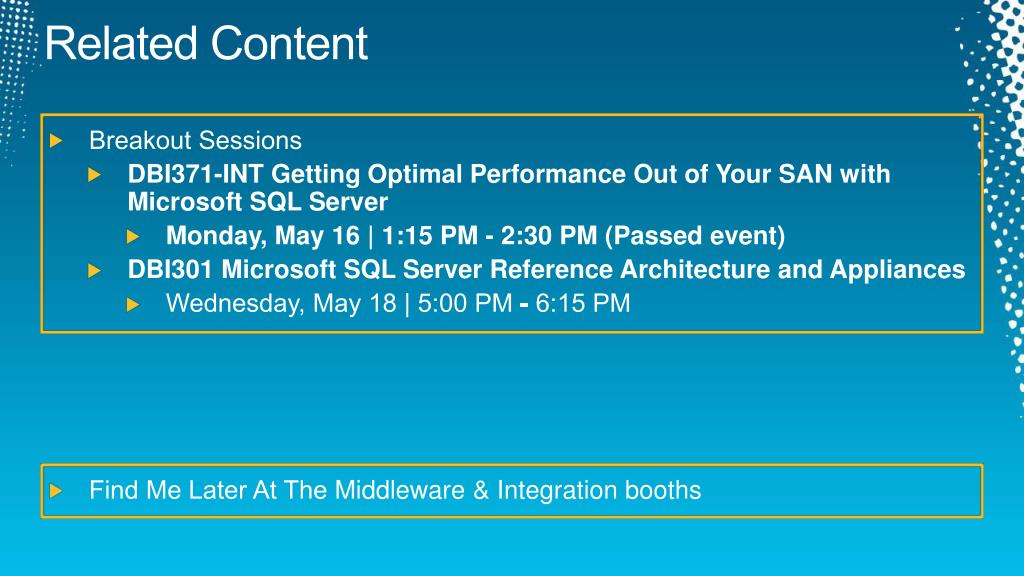Click the (Passed event) label
The image size is (1024, 576).
694,236
